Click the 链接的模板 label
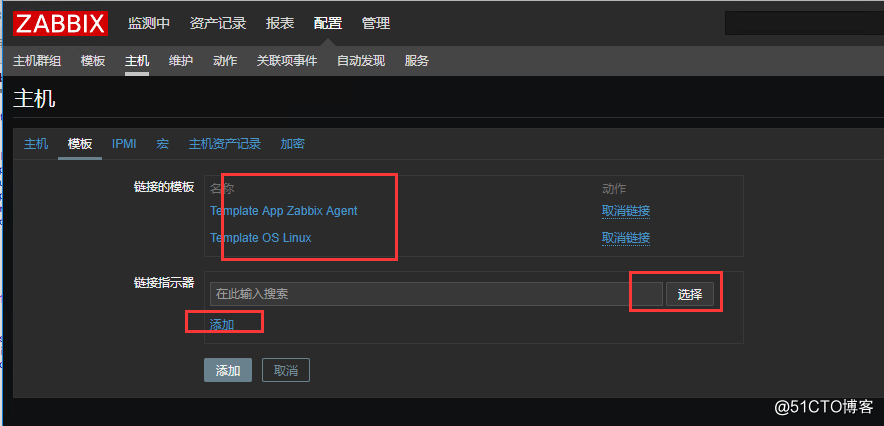 [164, 187]
